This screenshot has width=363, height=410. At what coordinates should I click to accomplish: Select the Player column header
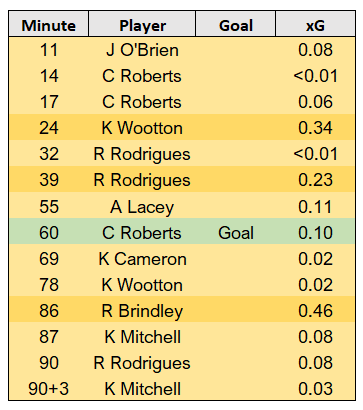click(142, 25)
